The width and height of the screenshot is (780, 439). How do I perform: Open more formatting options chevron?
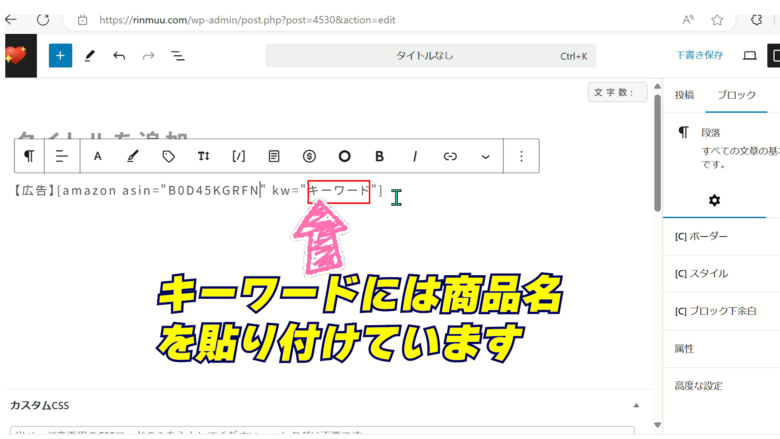click(486, 156)
